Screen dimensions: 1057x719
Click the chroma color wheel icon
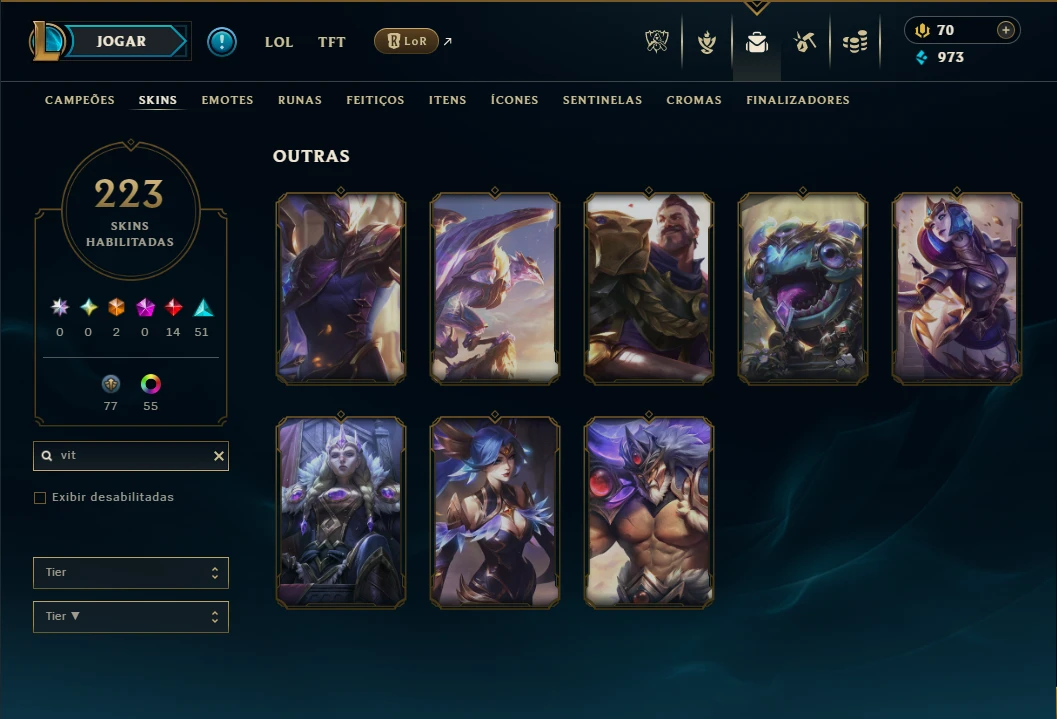click(x=150, y=384)
